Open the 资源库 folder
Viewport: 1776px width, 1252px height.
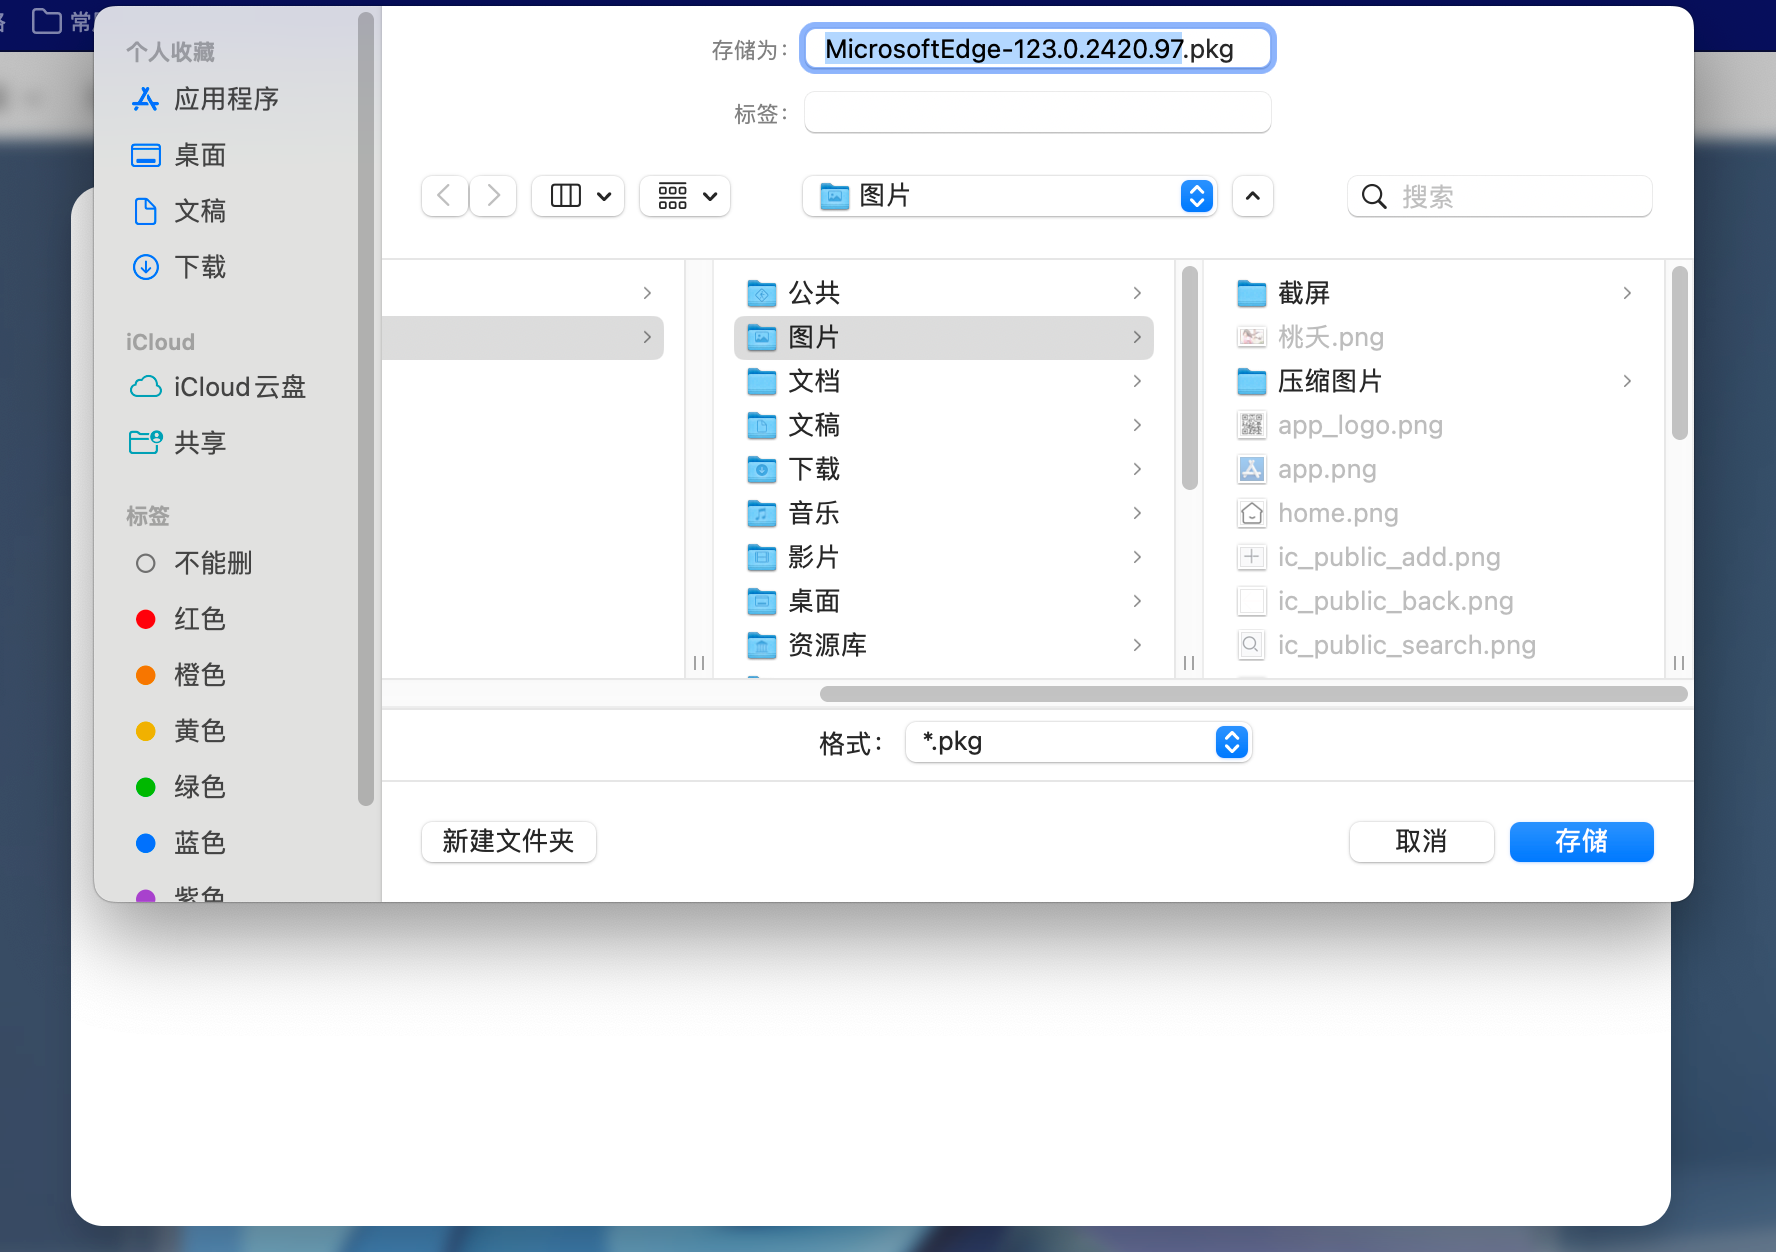click(944, 645)
